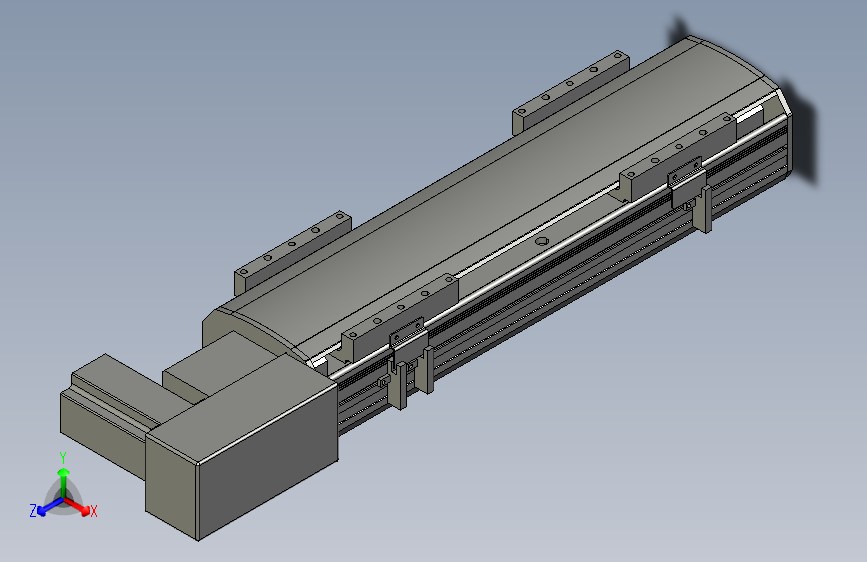Image resolution: width=867 pixels, height=562 pixels.
Task: Click the blue Z axis on the triad
Action: point(50,507)
